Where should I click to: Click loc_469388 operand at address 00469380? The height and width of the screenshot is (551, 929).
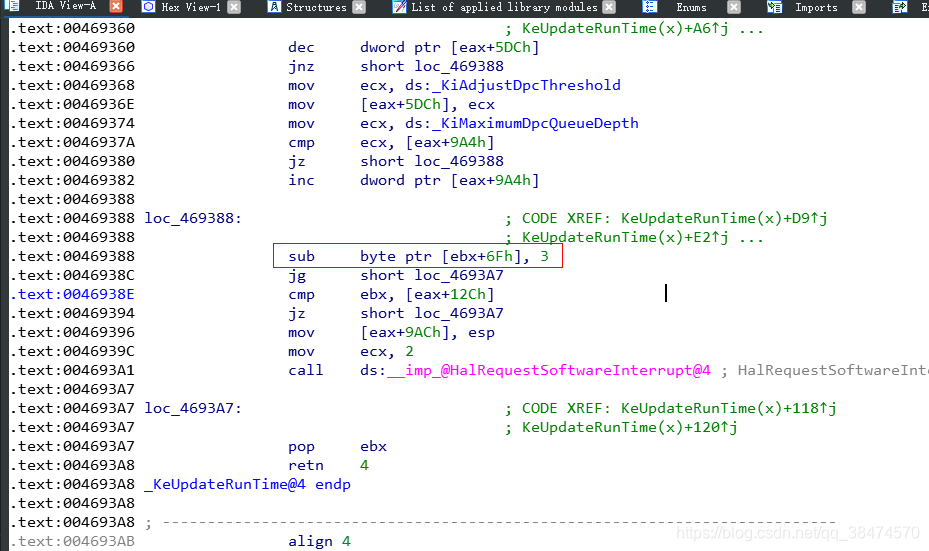459,161
